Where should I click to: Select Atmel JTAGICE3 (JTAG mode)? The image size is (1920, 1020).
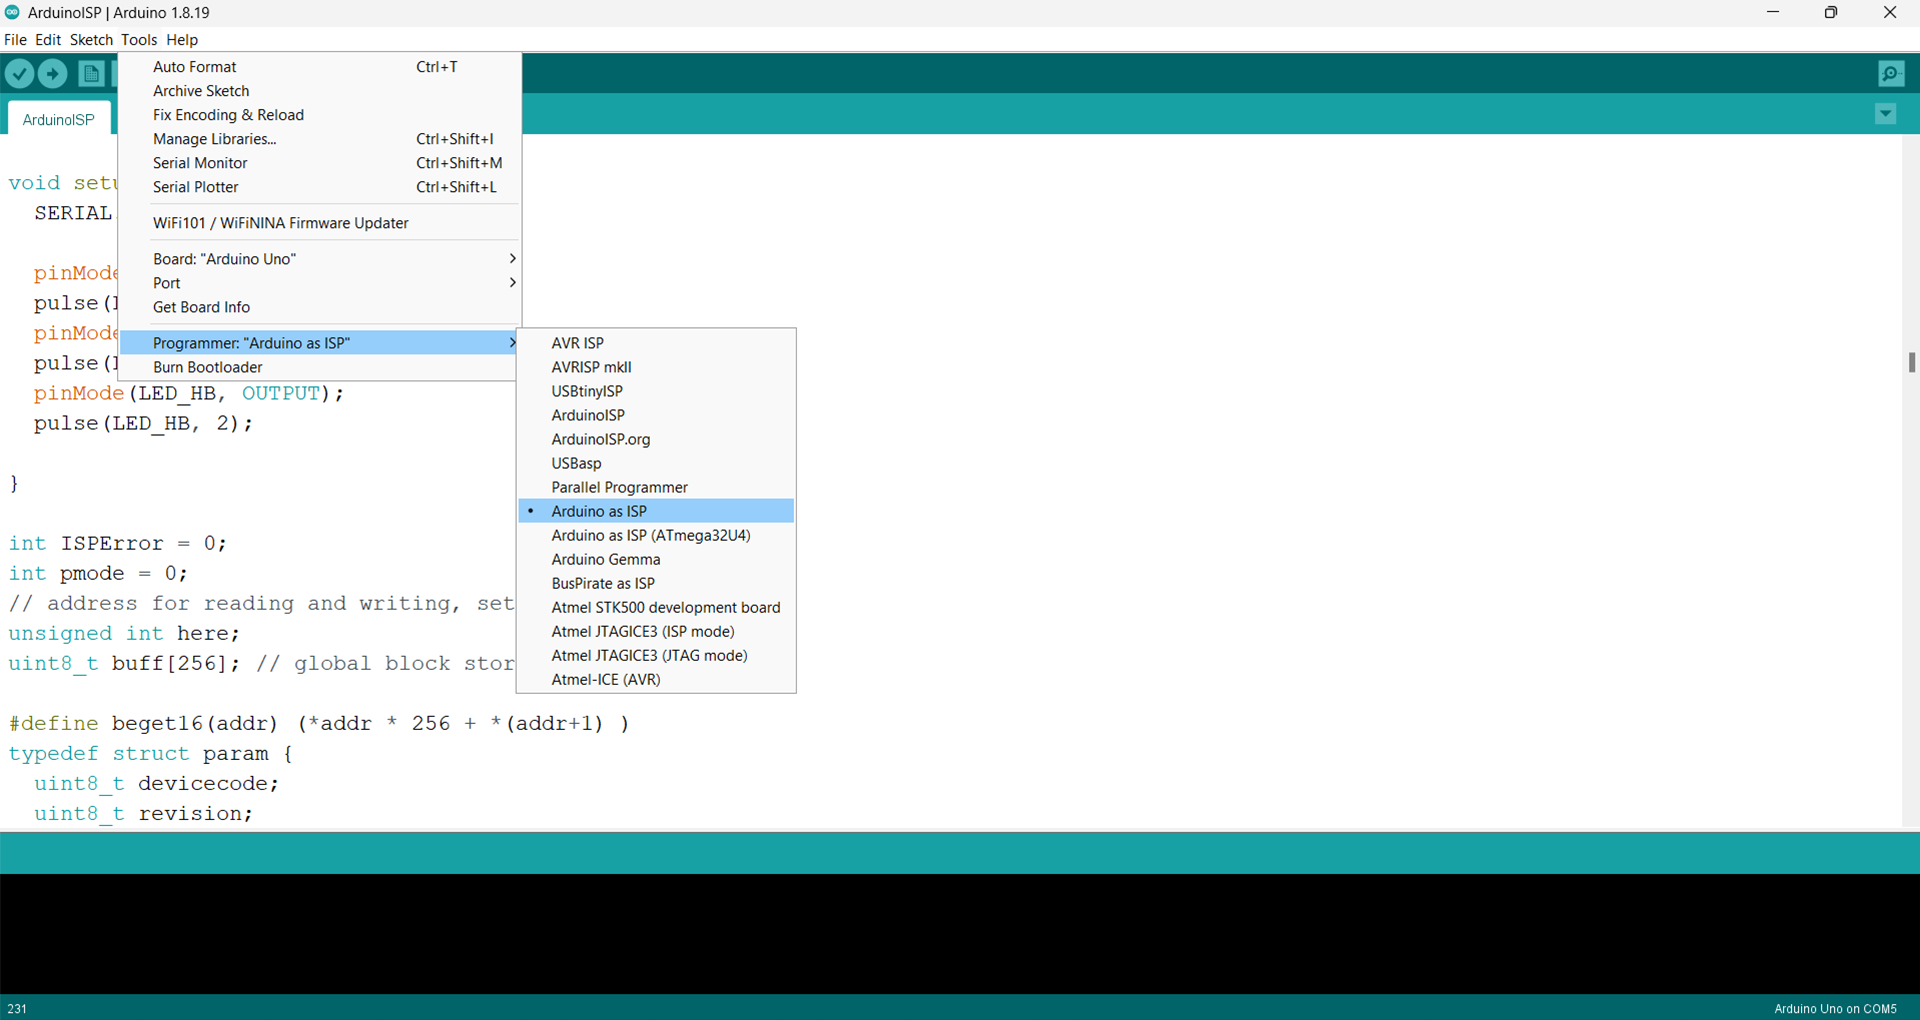click(x=656, y=655)
